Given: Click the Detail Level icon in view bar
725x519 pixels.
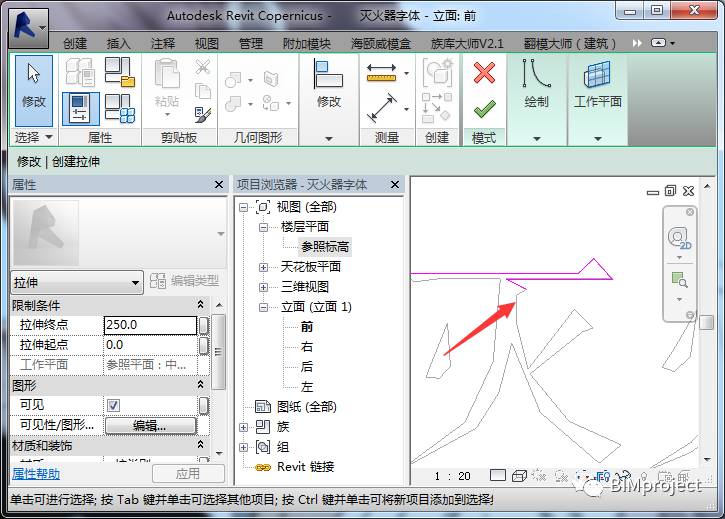Looking at the screenshot, I should click(498, 475).
